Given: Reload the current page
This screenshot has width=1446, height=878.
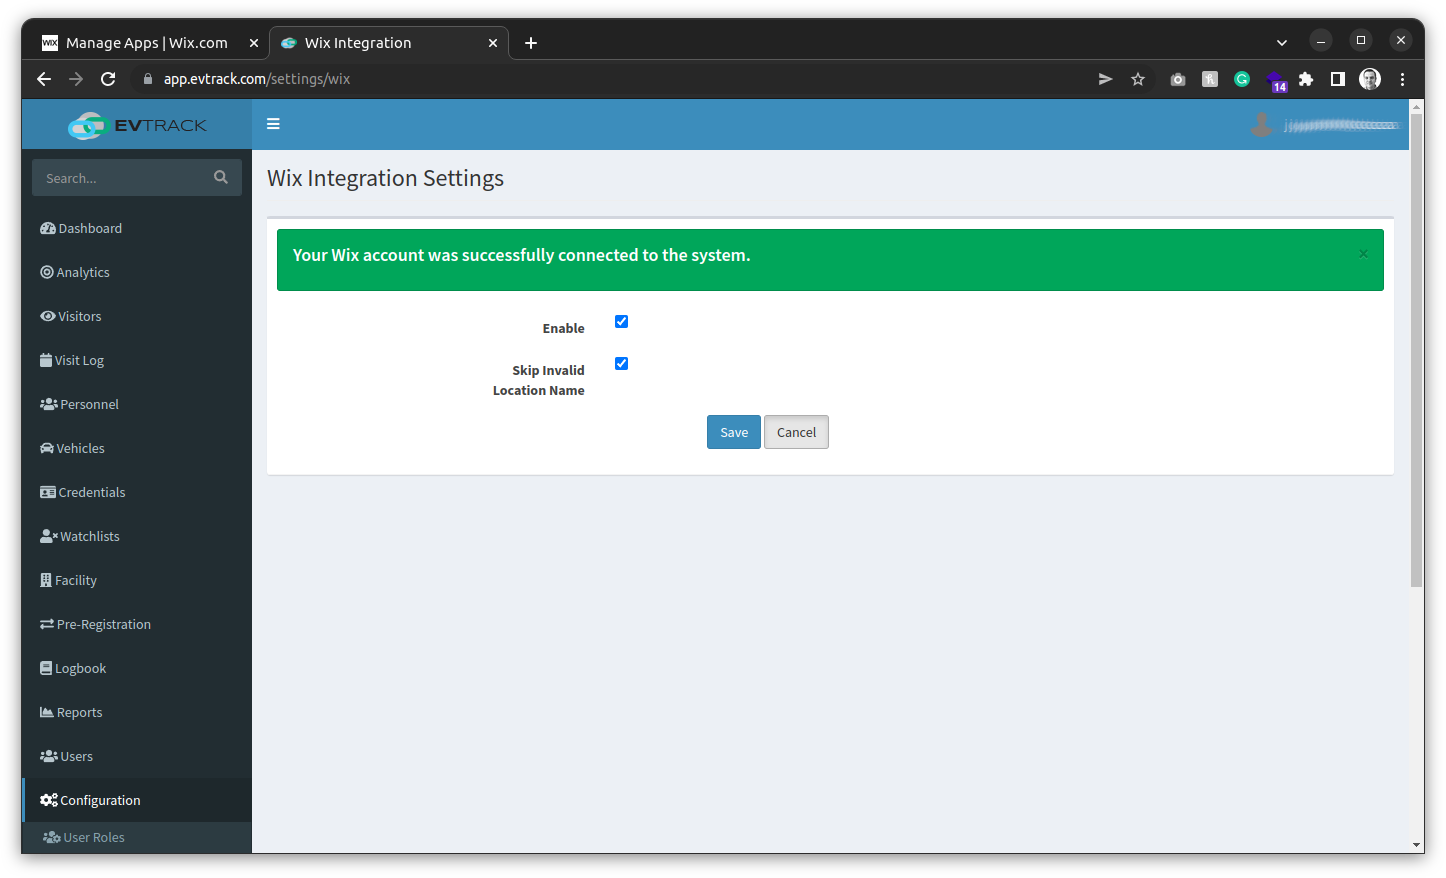Looking at the screenshot, I should (x=108, y=79).
